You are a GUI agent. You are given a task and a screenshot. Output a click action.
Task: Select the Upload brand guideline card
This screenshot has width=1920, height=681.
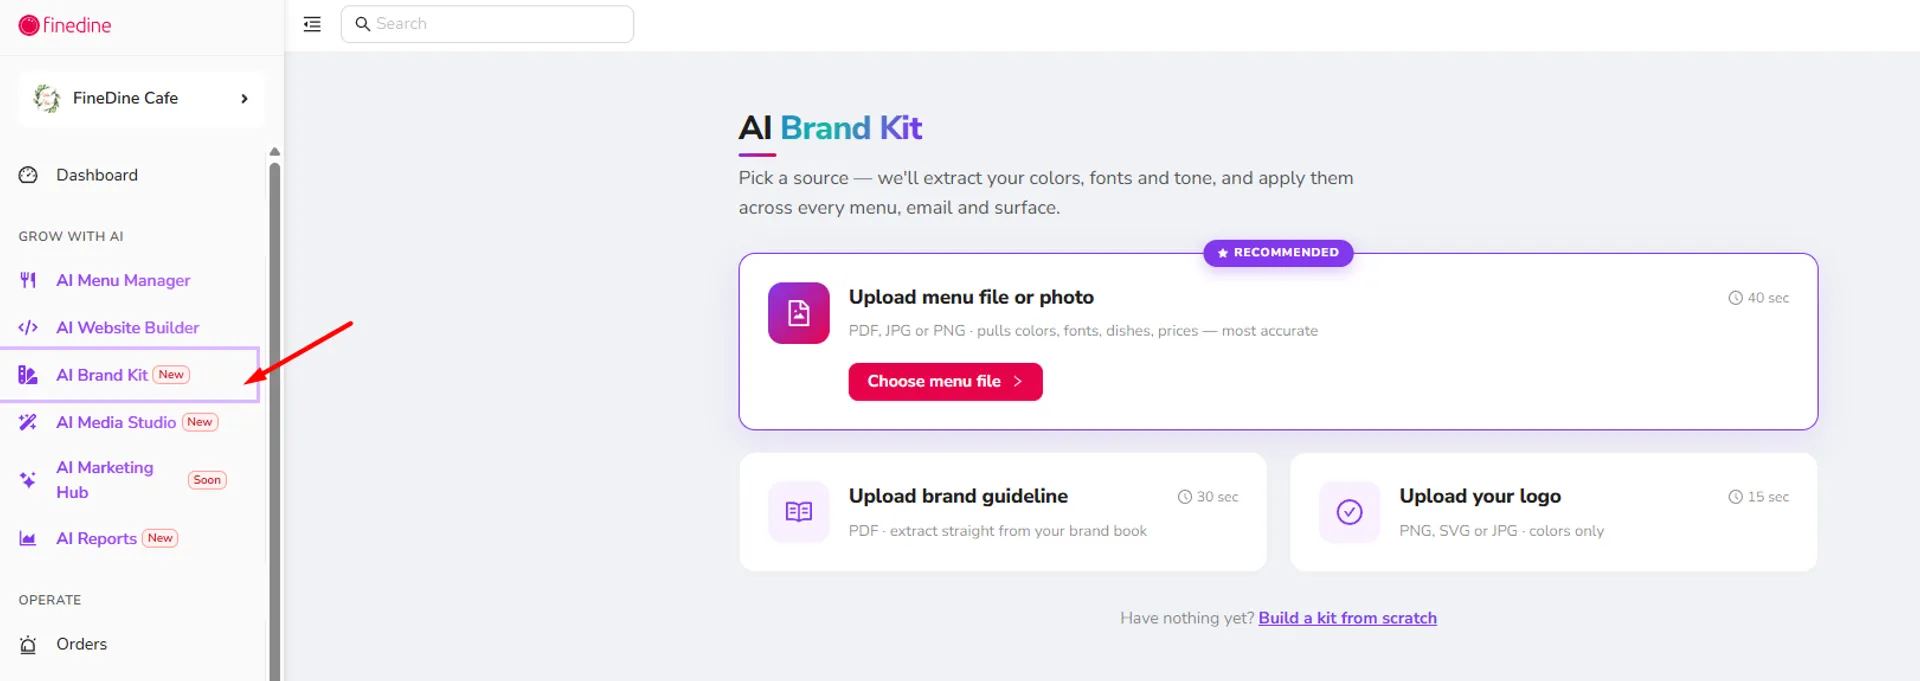1002,512
